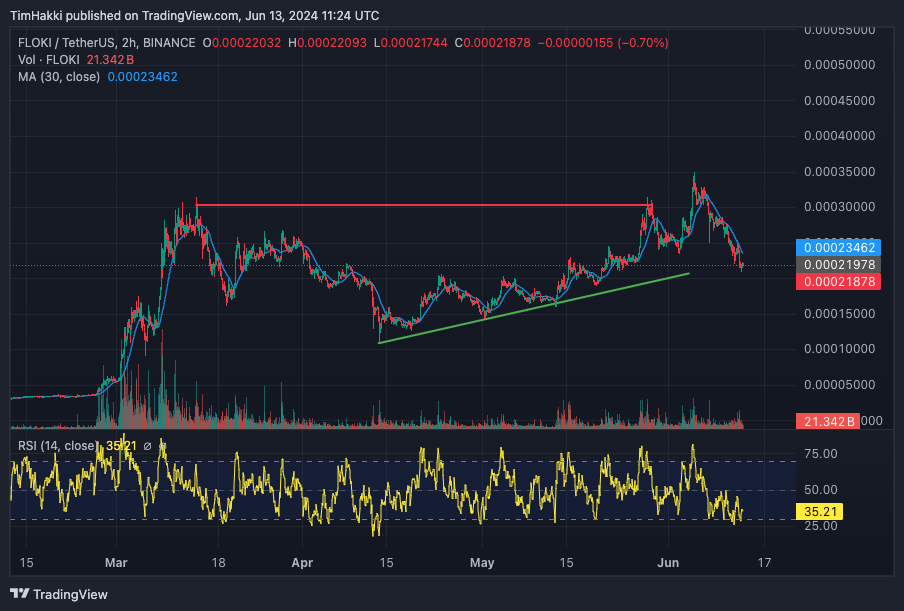The height and width of the screenshot is (611, 904).
Task: Click the 0.00035000 price scale label
Action: [x=847, y=172]
